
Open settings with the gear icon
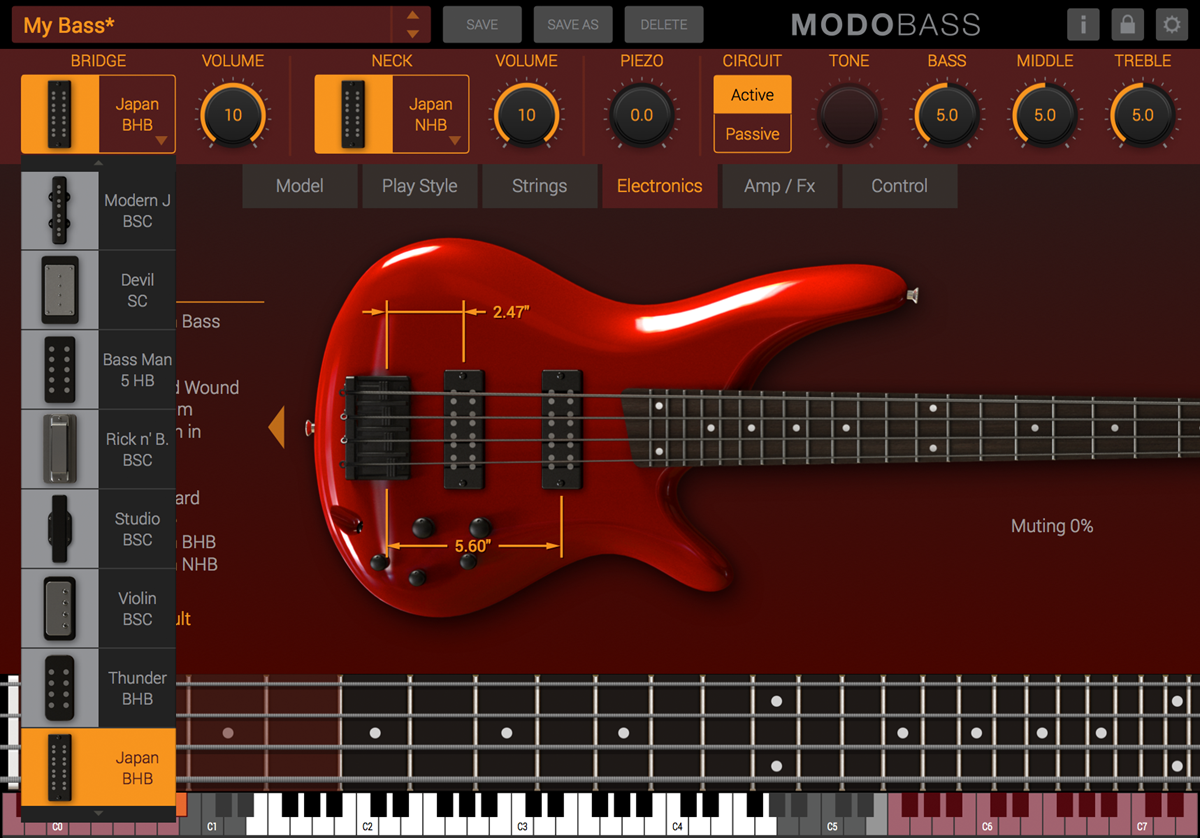(x=1171, y=24)
